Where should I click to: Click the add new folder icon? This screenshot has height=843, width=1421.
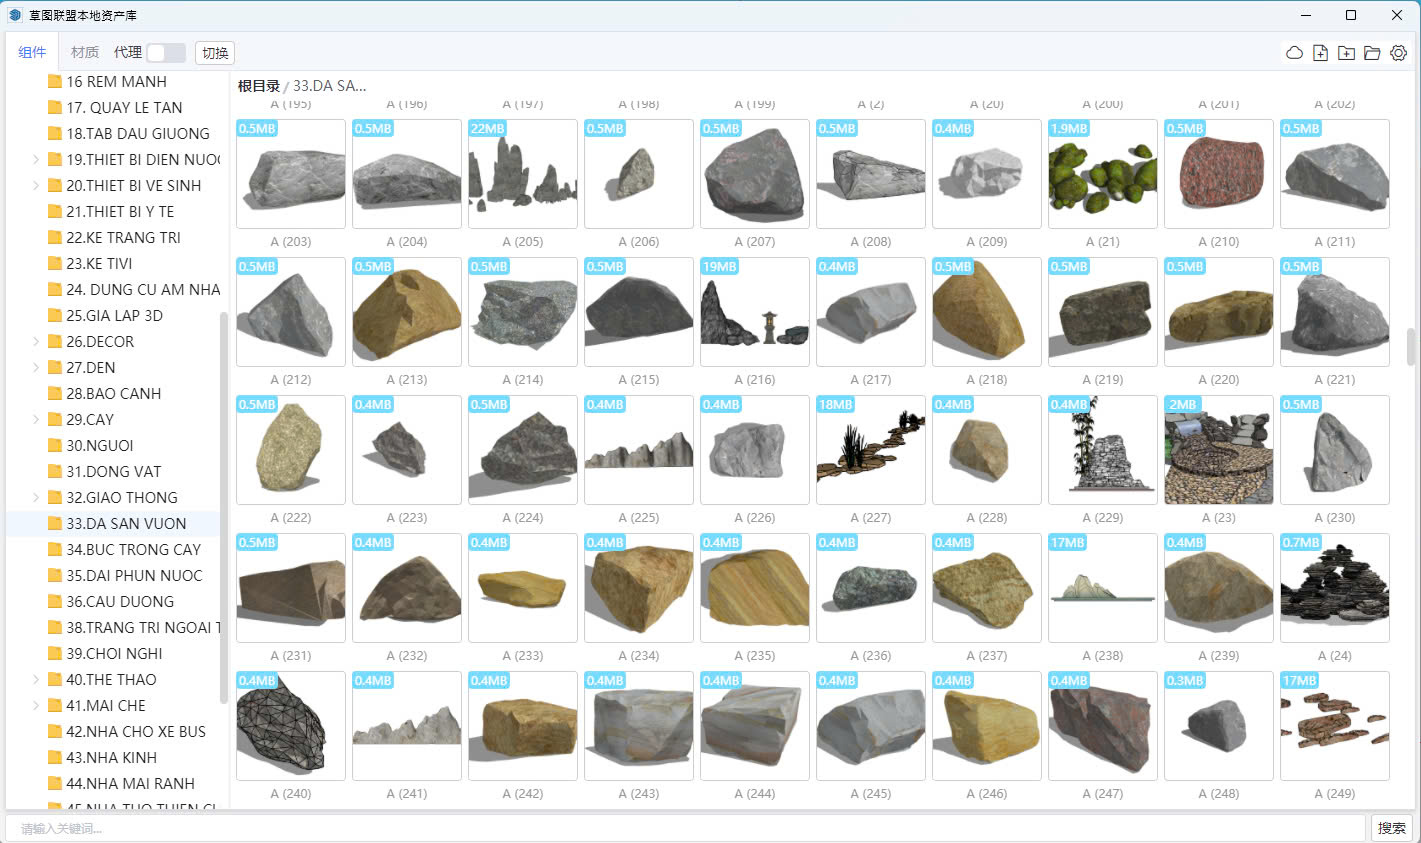click(1346, 53)
